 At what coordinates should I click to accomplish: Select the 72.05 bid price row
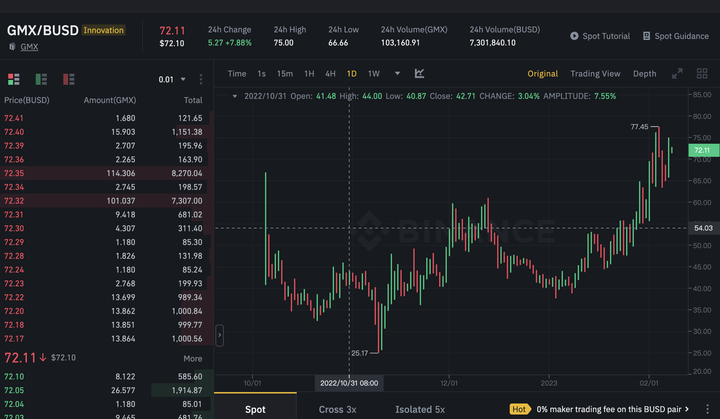[x=107, y=390]
